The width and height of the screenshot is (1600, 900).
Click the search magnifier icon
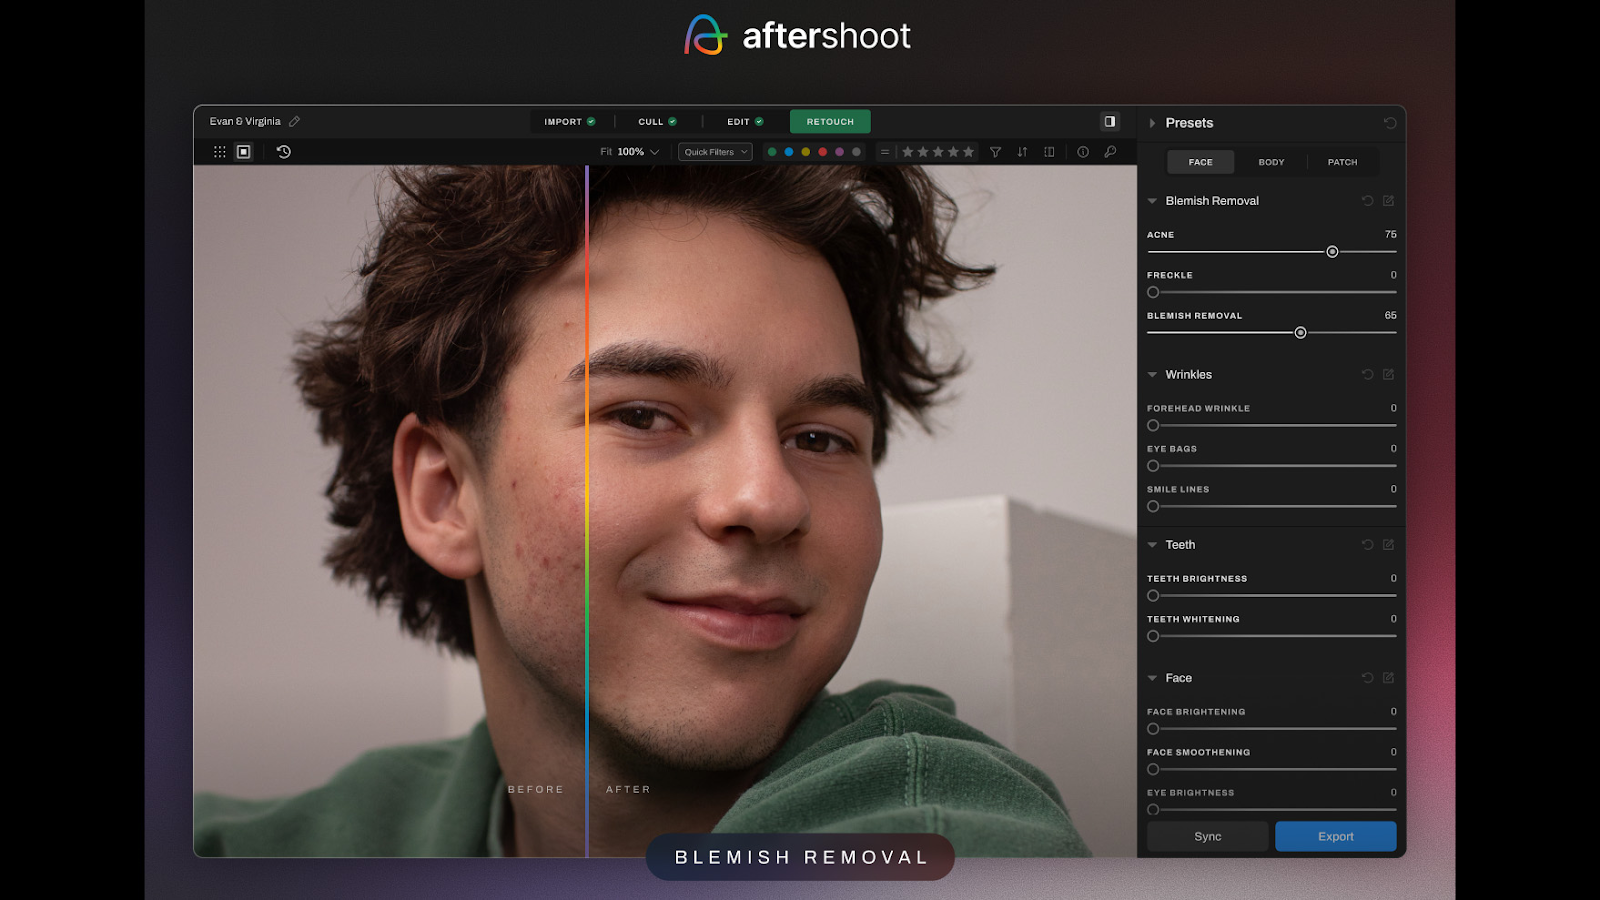coord(1110,152)
